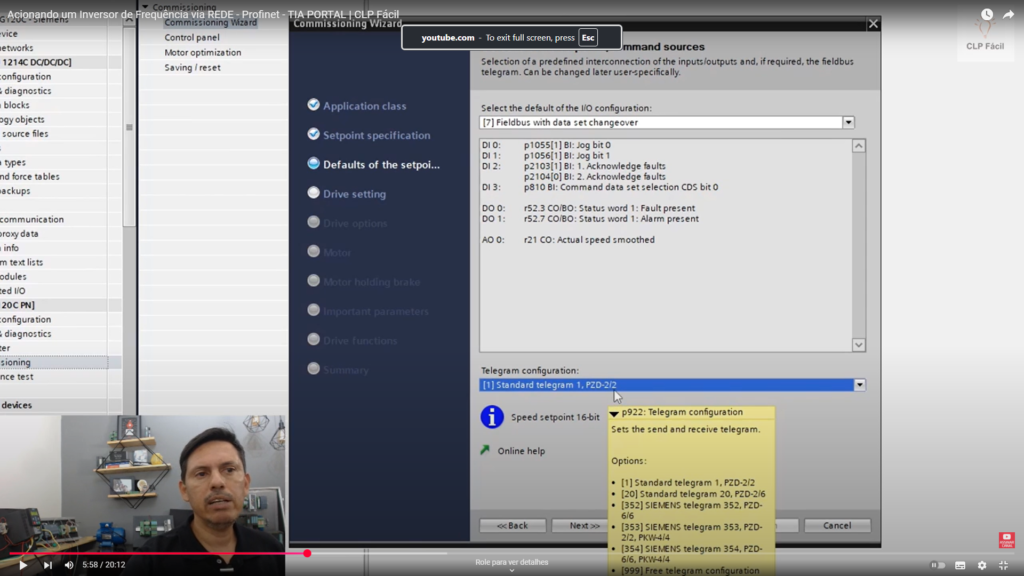Click '[20] Standard telegram 20, PZD-2/6' in tooltip
Viewport: 1024px width, 576px height.
pyautogui.click(x=693, y=494)
